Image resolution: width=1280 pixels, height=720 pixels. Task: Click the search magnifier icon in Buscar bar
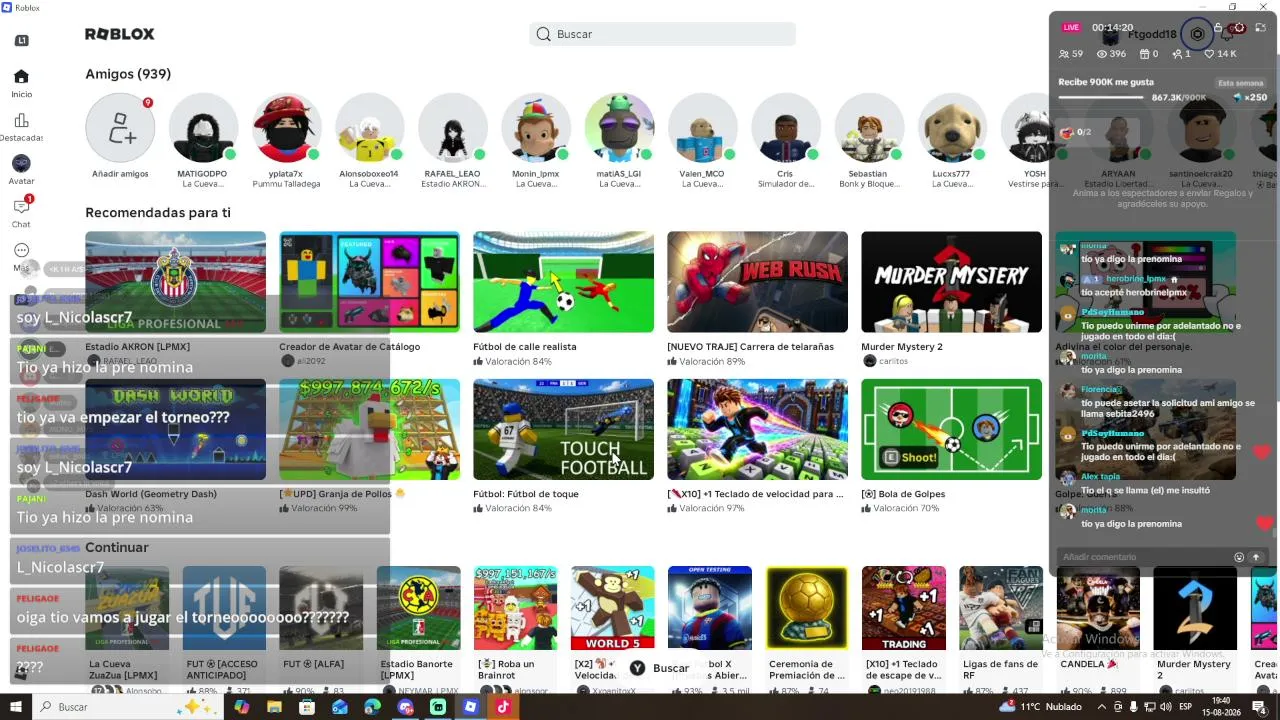tap(543, 34)
